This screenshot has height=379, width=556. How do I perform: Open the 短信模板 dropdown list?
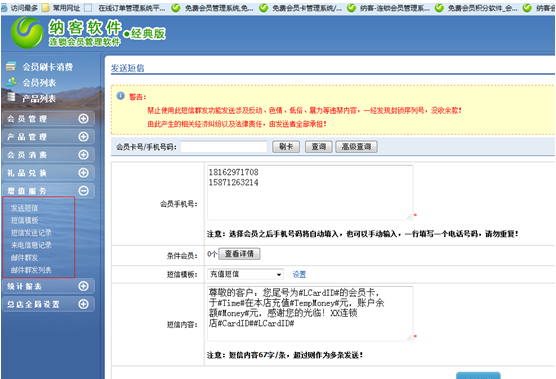click(245, 274)
